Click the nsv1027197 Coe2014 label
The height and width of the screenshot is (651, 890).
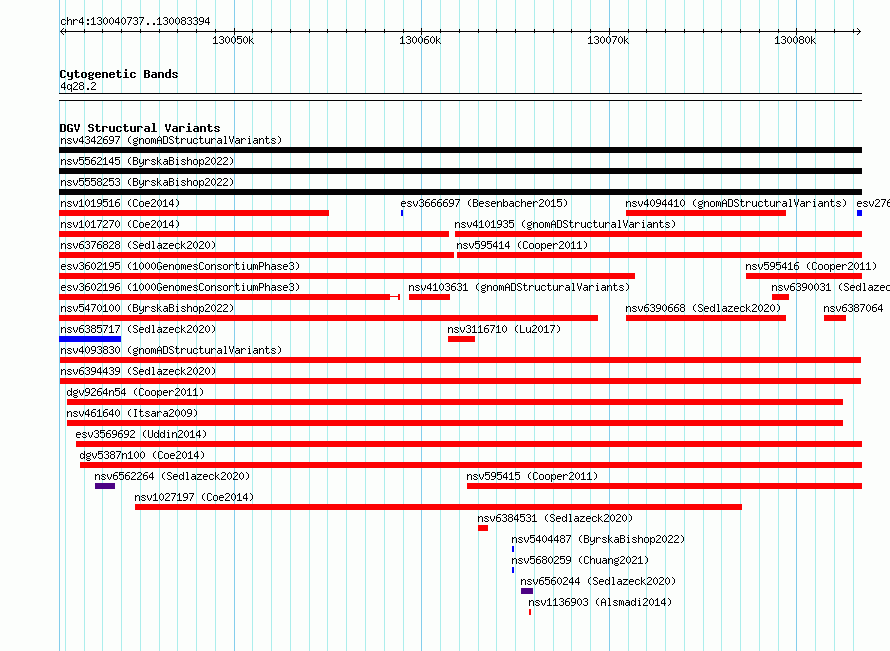[x=194, y=497]
